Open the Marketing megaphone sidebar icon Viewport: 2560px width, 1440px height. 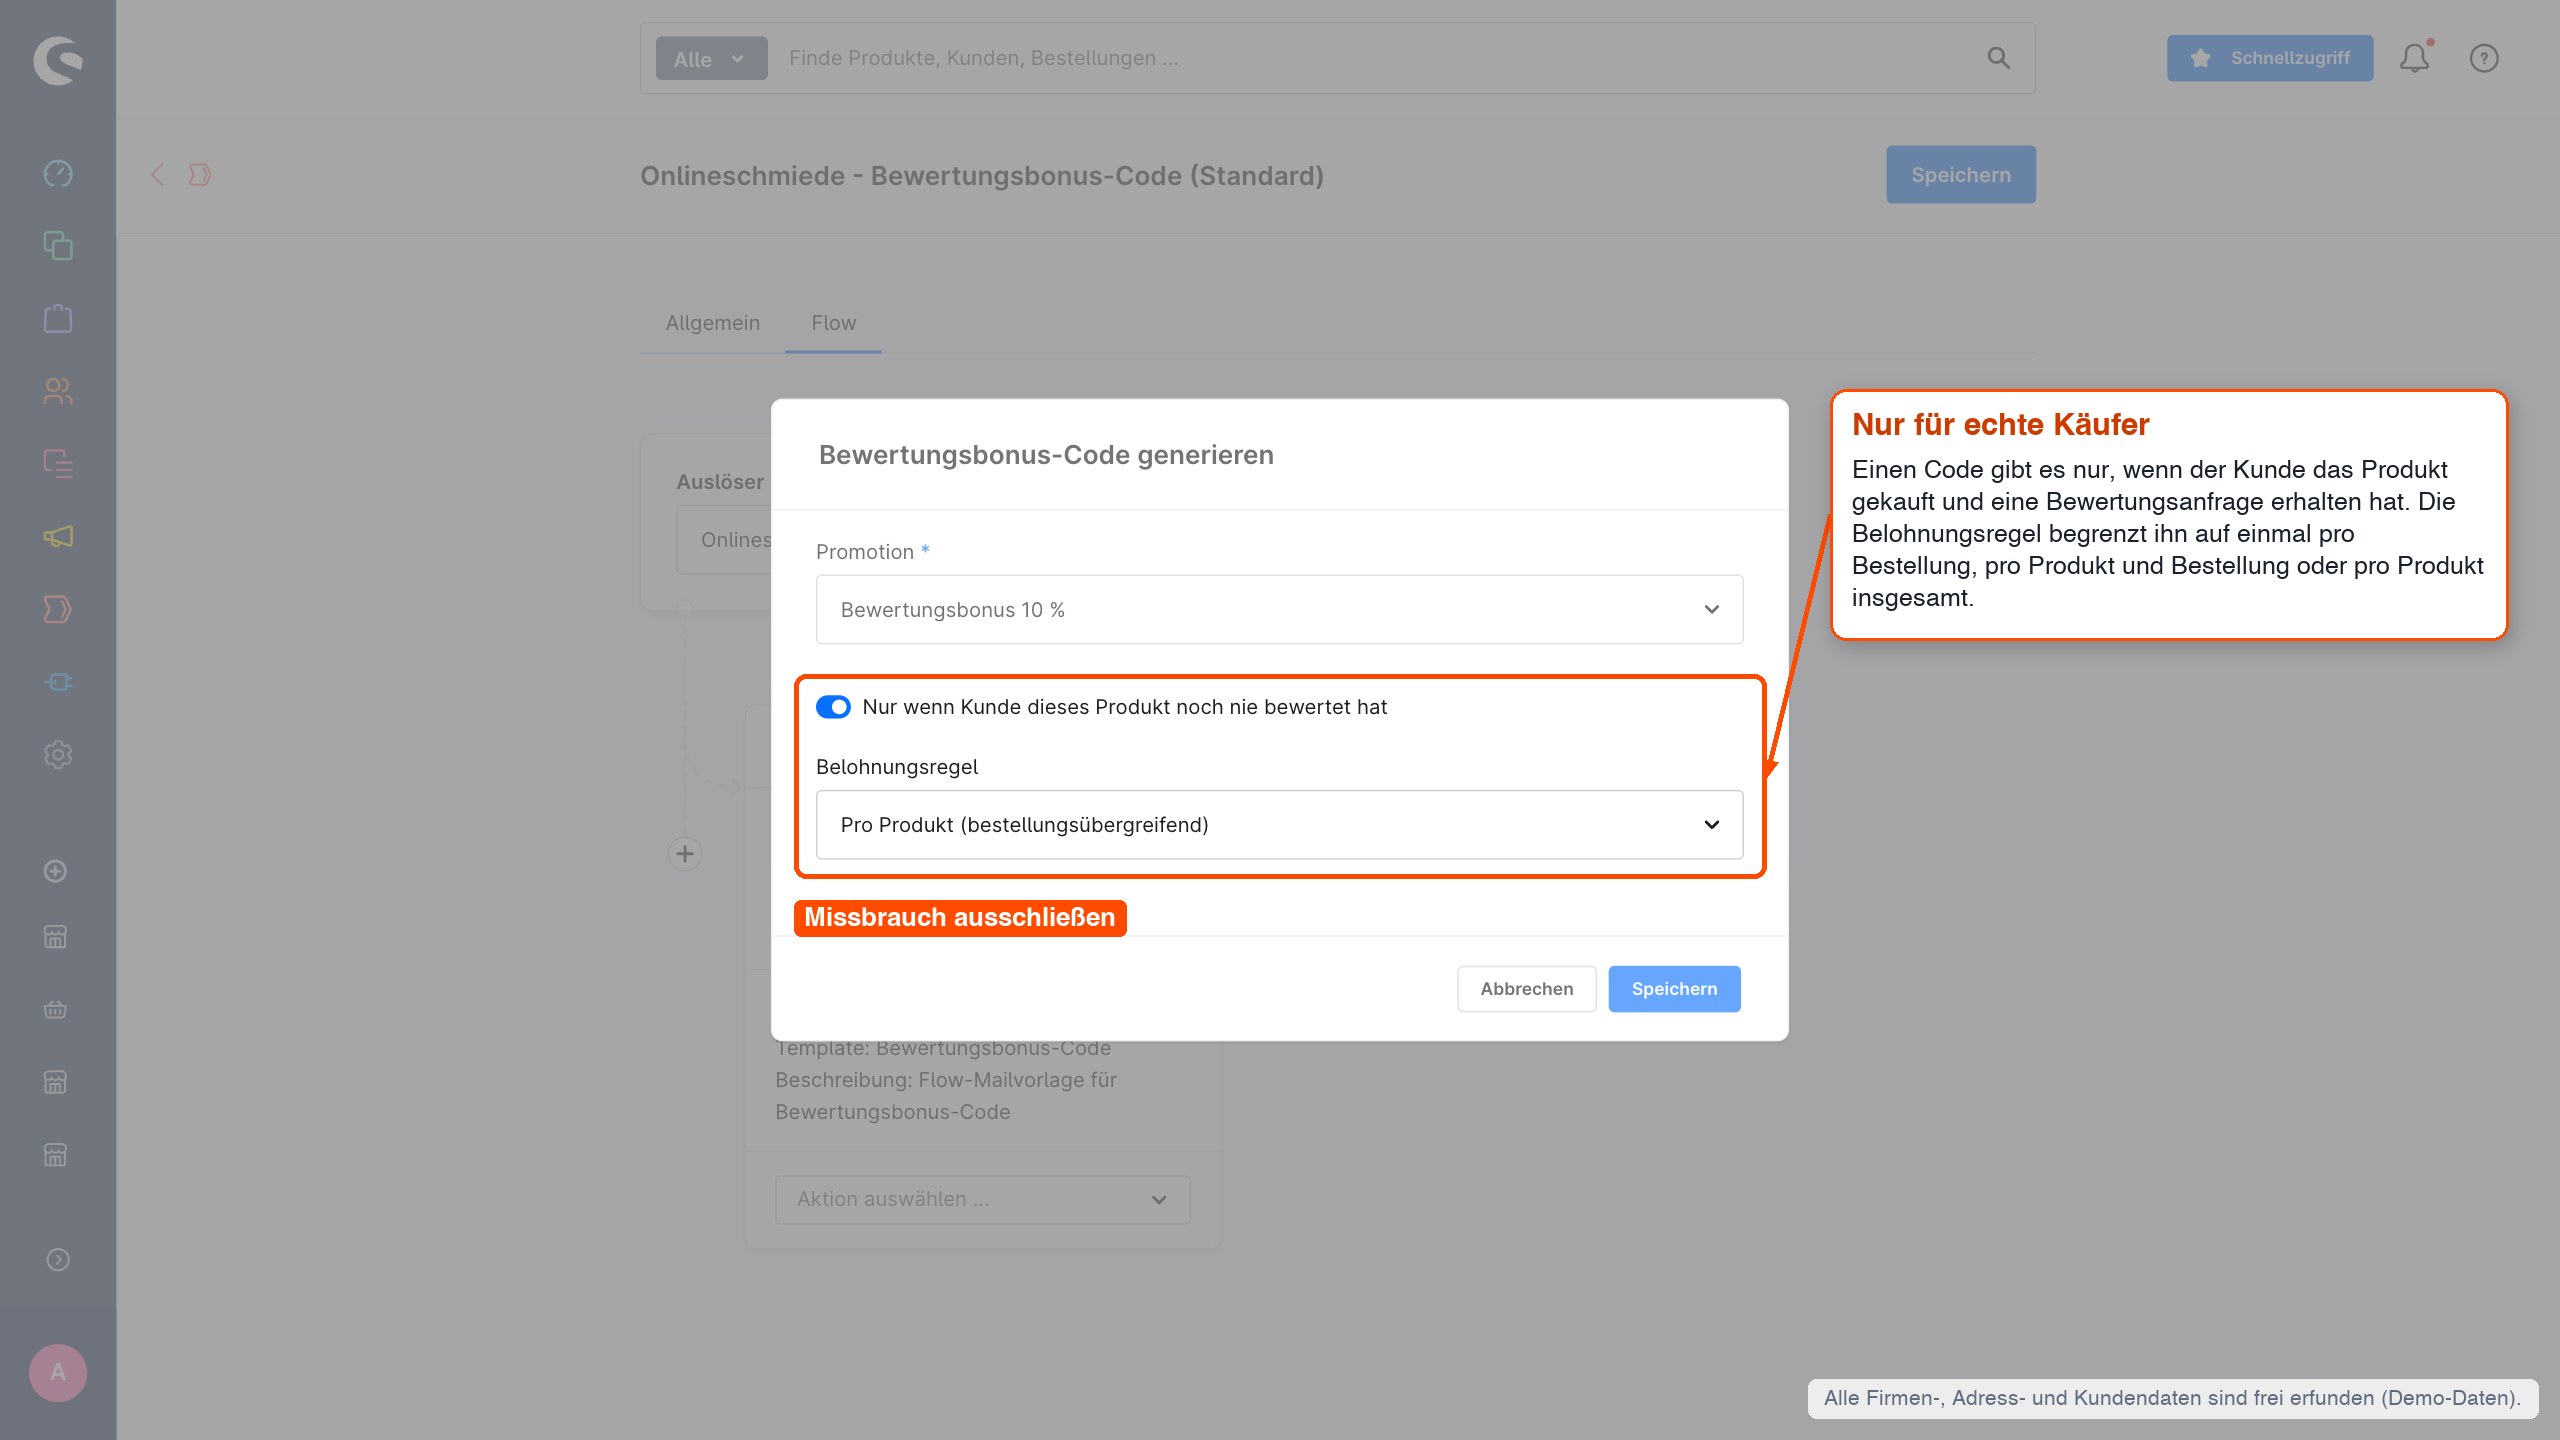pos(58,537)
